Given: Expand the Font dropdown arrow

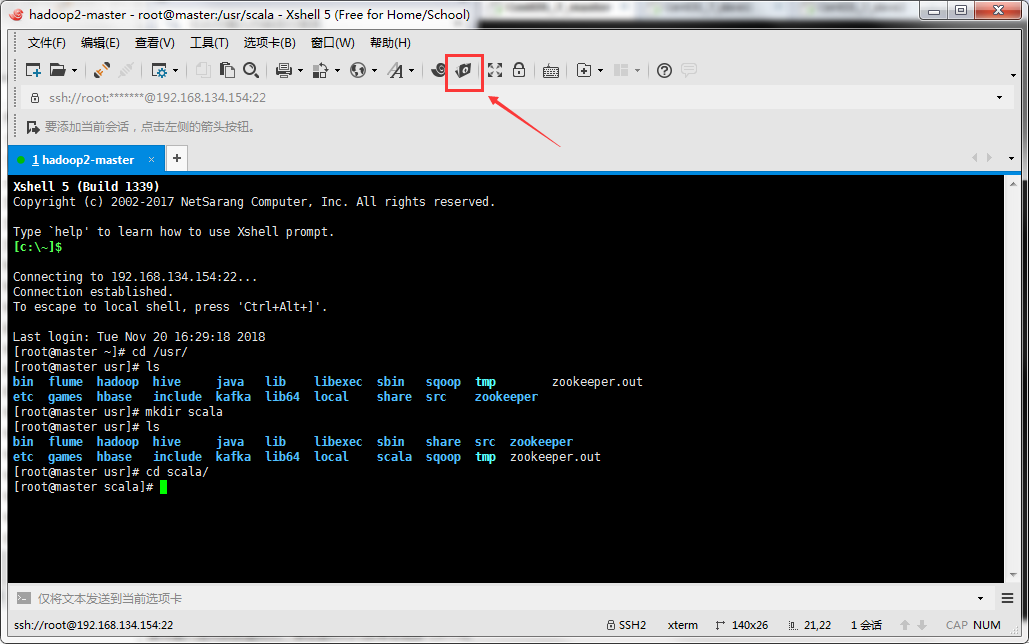Looking at the screenshot, I should coord(412,71).
